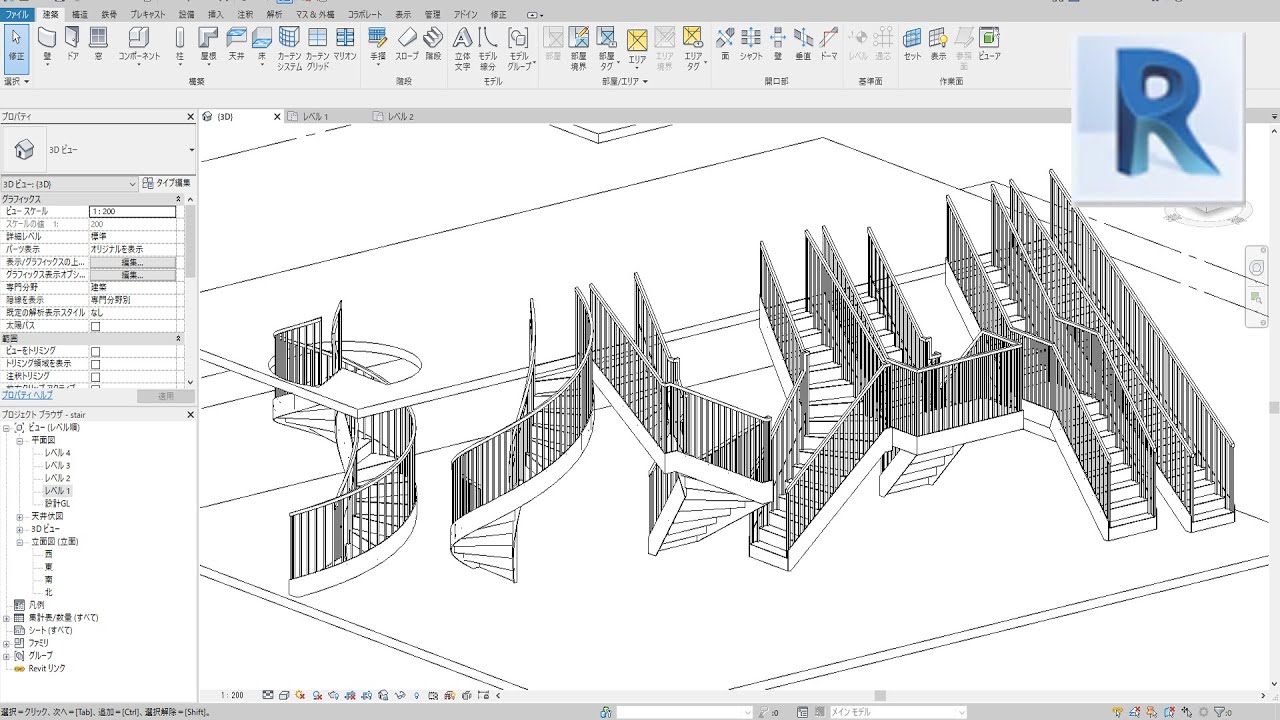The image size is (1280, 720).
Task: Click the コンポーネント (Component) tool
Action: point(139,45)
